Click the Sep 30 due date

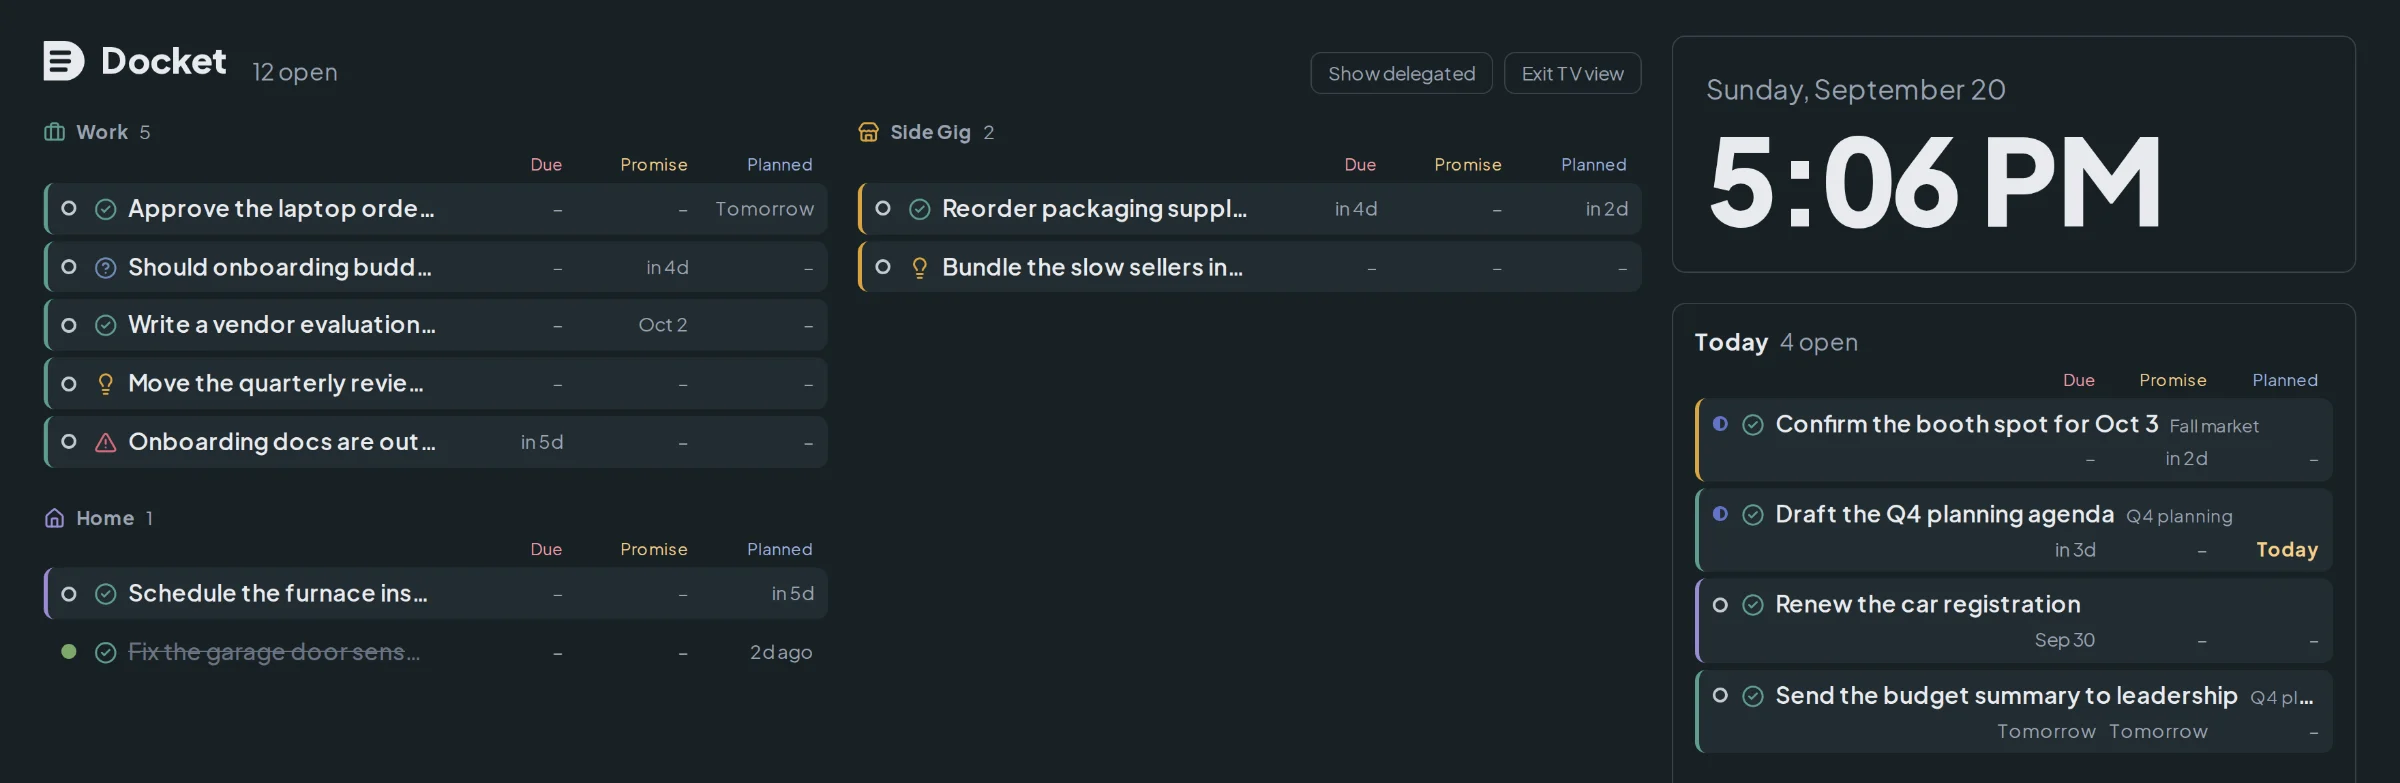(2064, 640)
